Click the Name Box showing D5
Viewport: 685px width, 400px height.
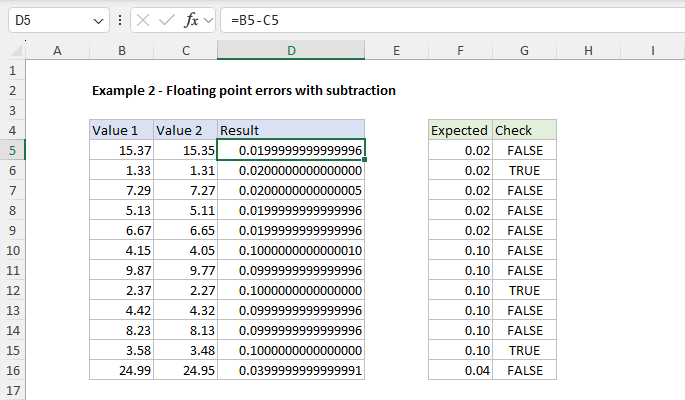(48, 20)
